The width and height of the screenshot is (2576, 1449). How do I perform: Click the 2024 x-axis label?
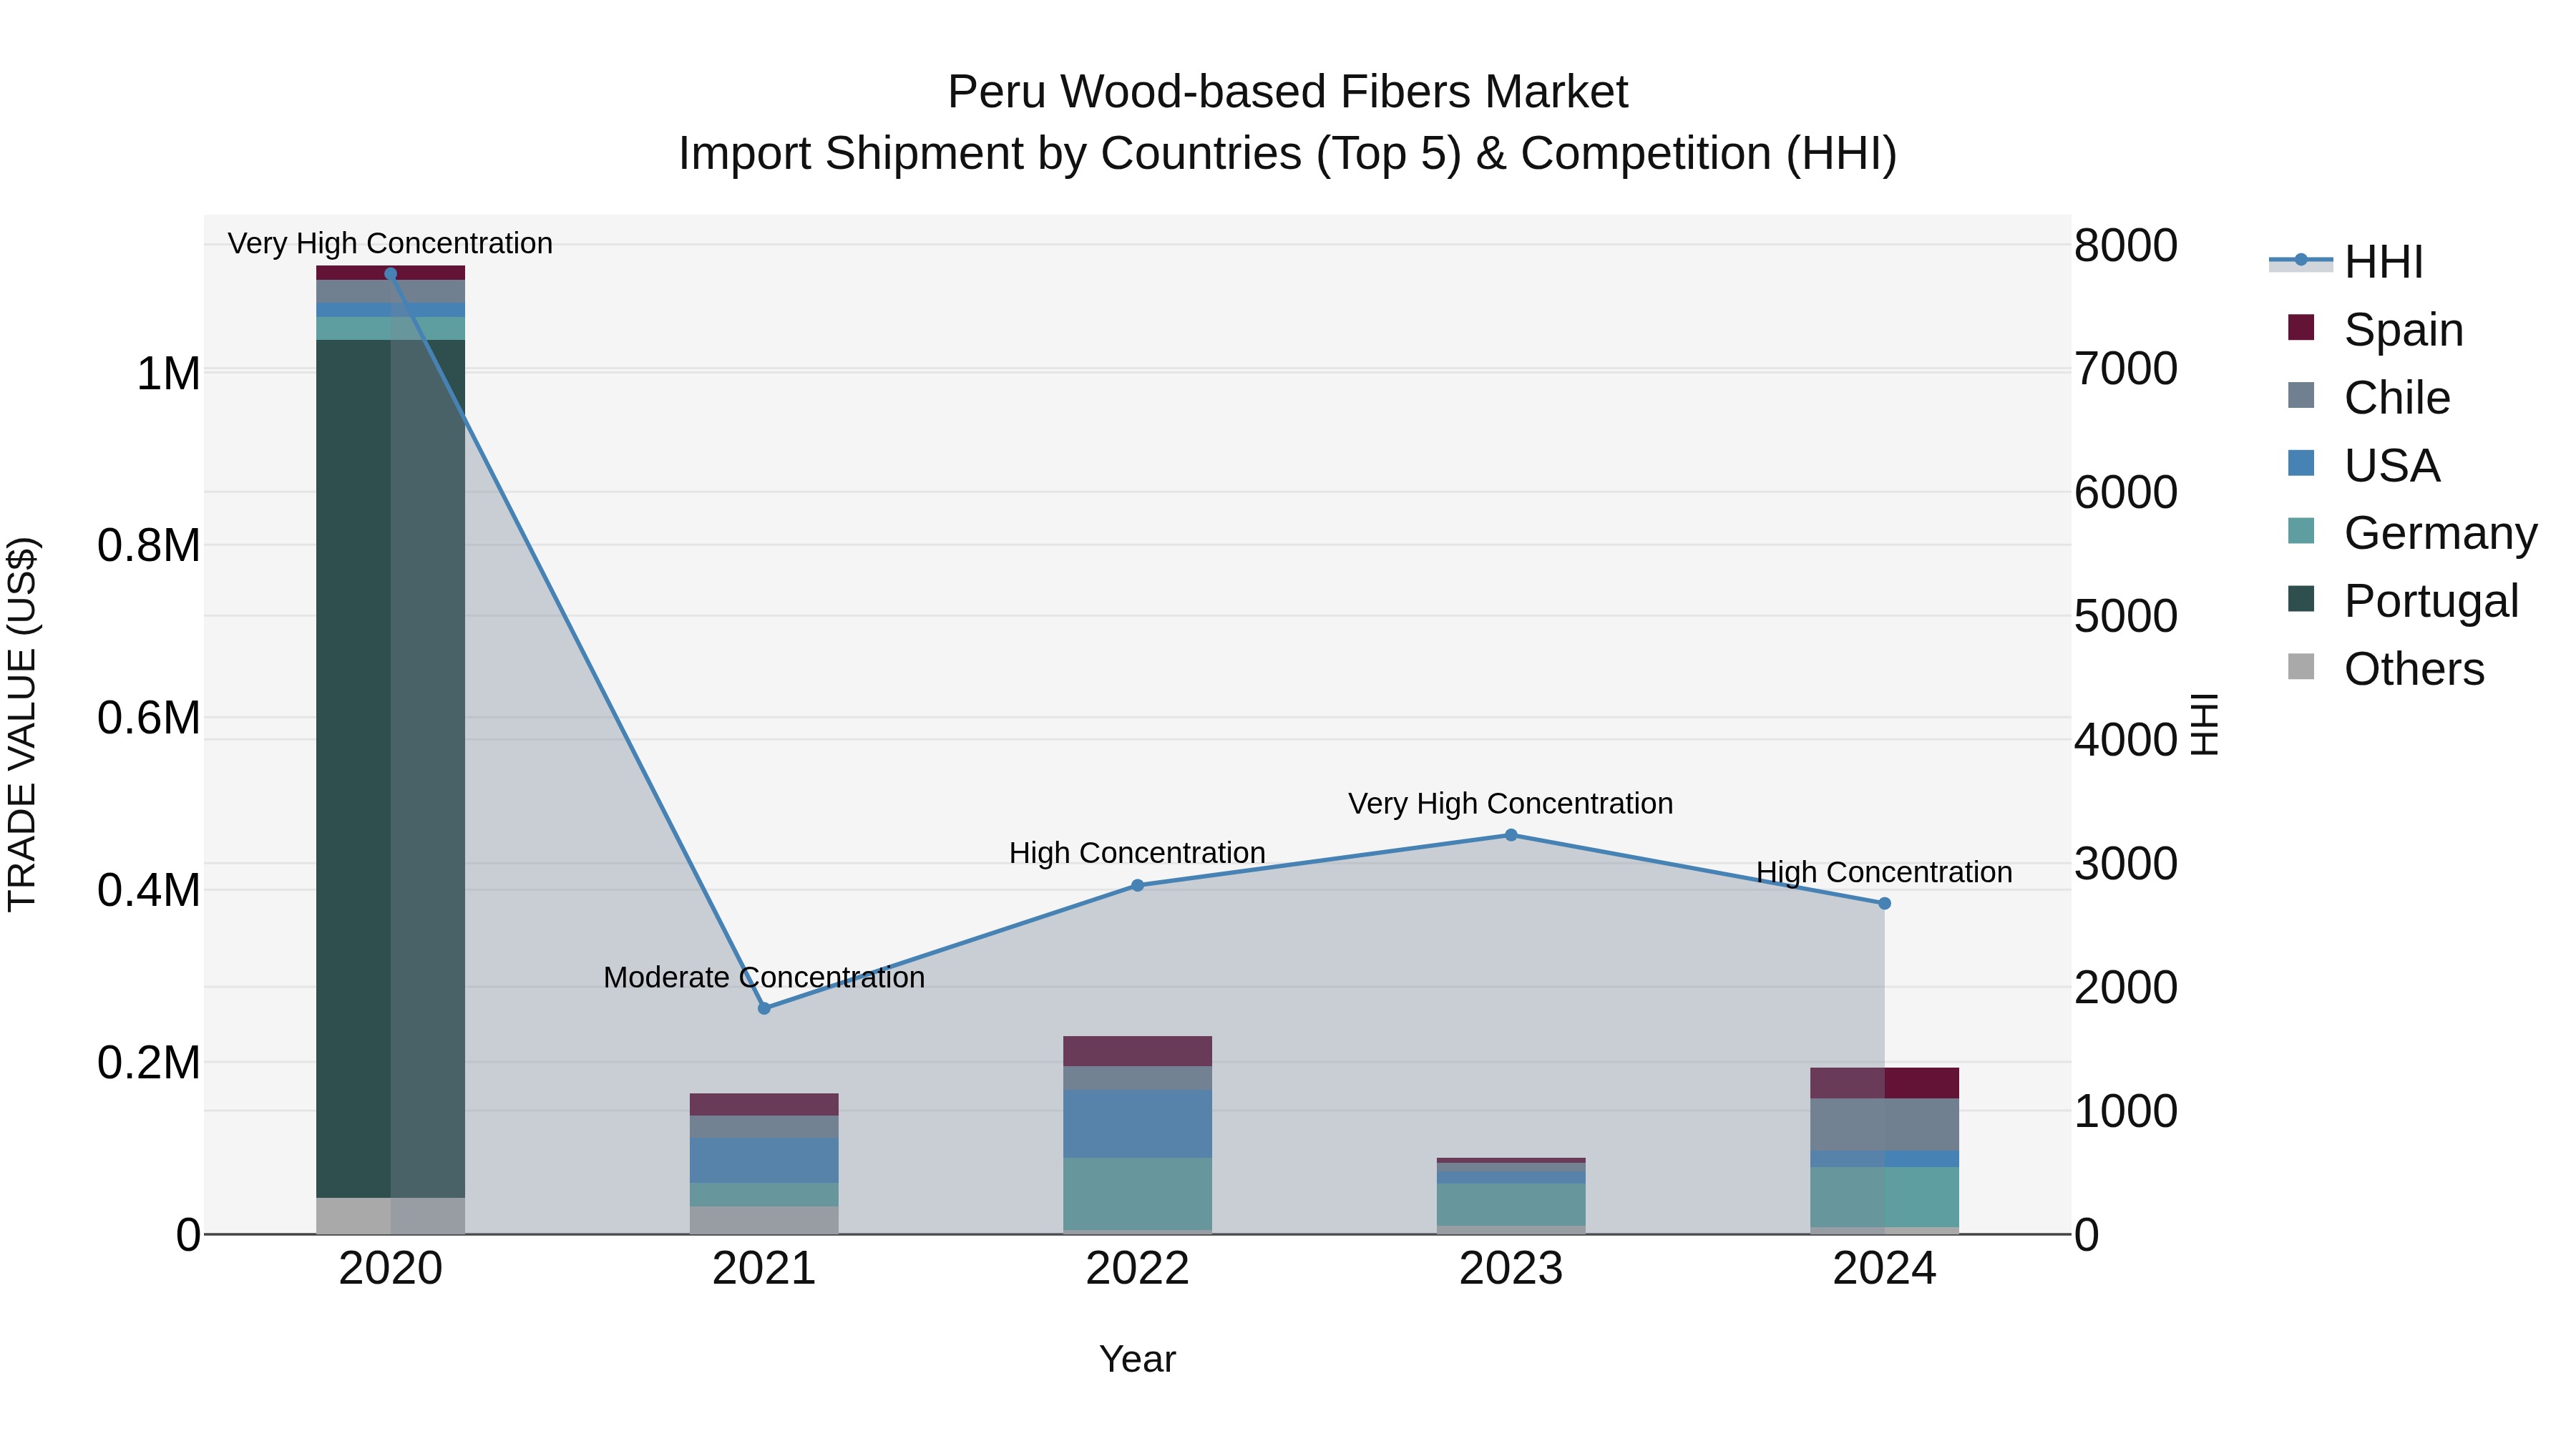(x=1884, y=1268)
